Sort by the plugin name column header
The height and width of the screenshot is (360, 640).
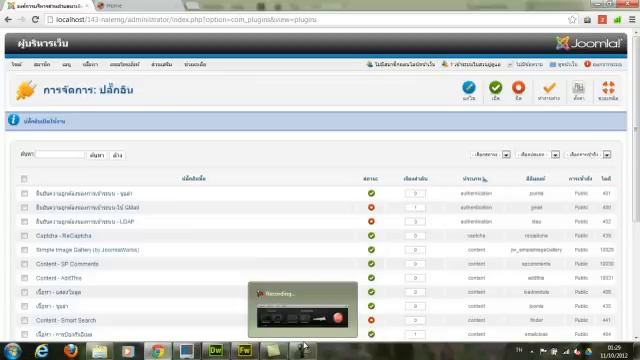[x=193, y=178]
